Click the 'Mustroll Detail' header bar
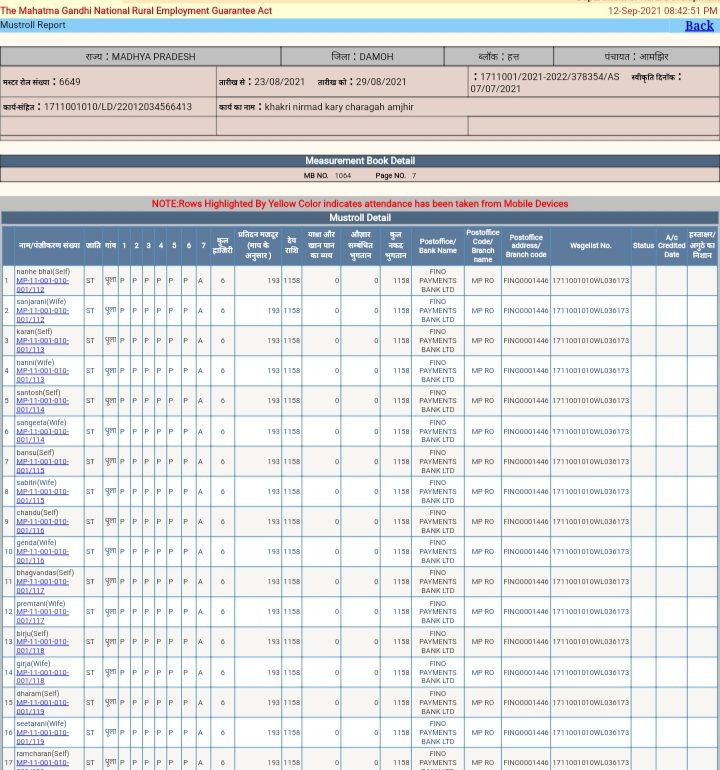 pos(360,218)
